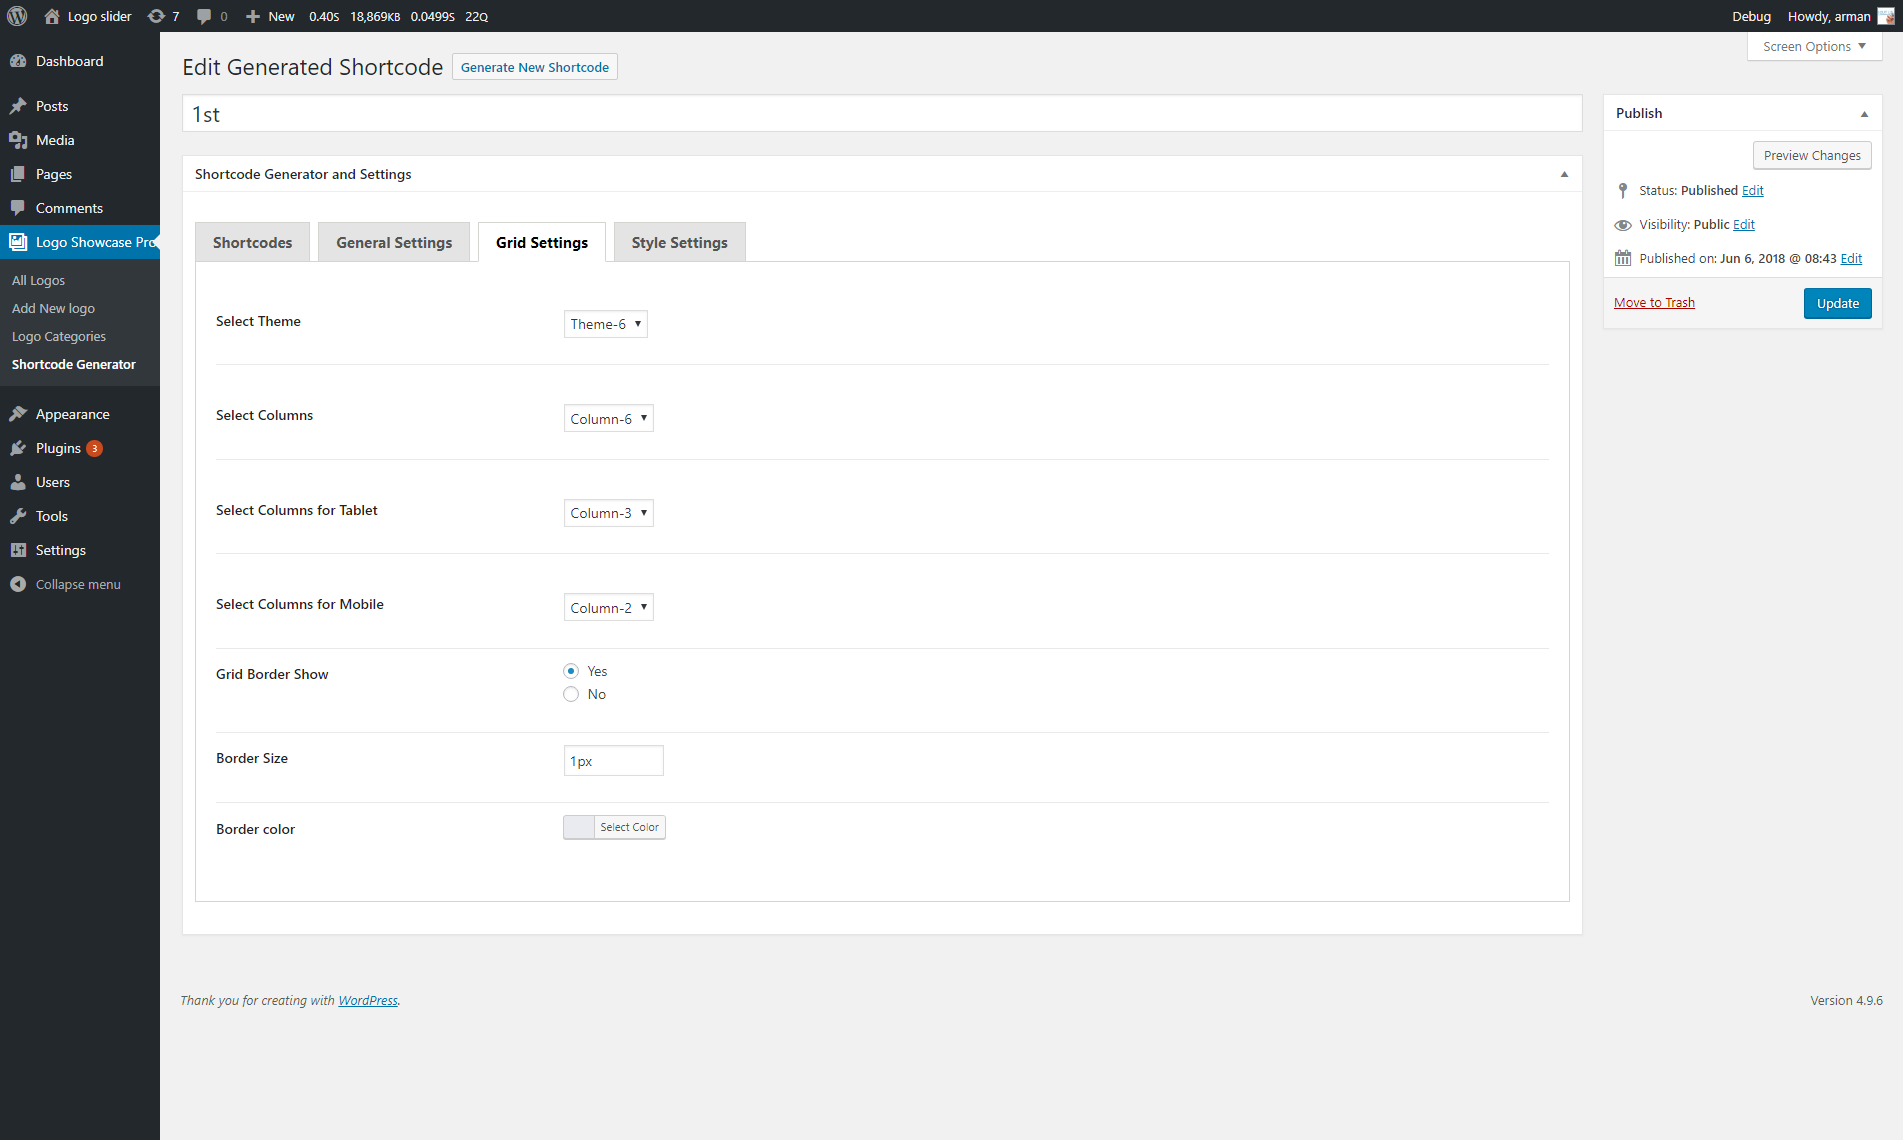
Task: Select Yes for Grid Border Show
Action: [x=571, y=671]
